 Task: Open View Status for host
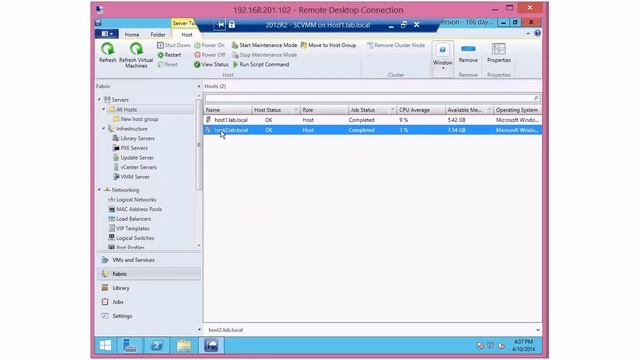coord(211,64)
